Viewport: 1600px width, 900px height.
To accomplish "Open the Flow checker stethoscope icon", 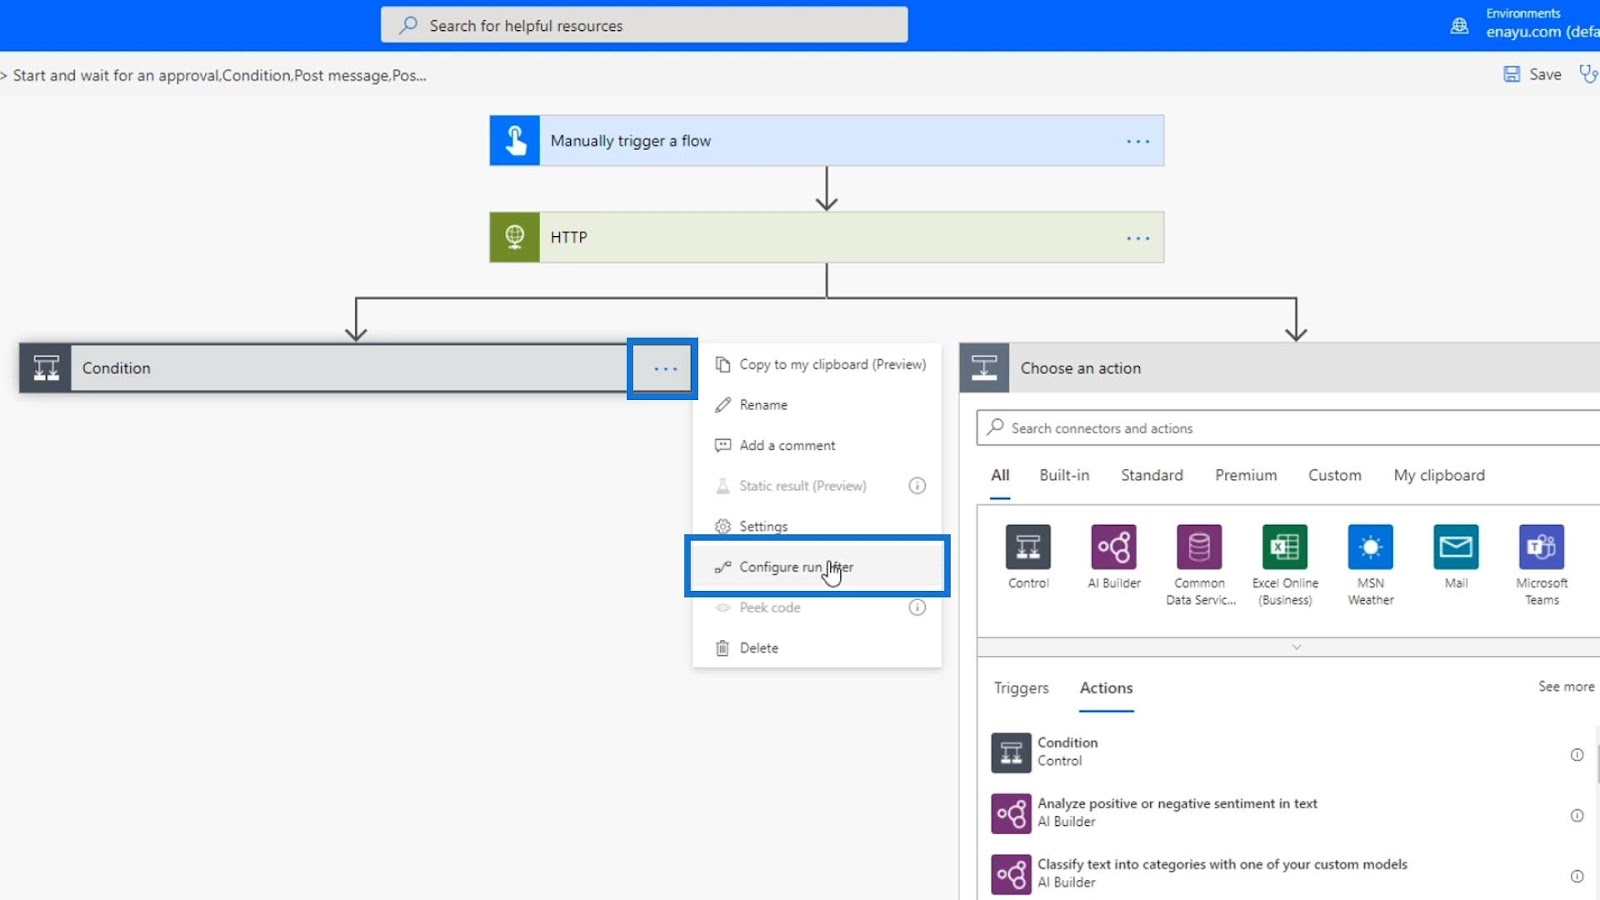I will [1588, 74].
